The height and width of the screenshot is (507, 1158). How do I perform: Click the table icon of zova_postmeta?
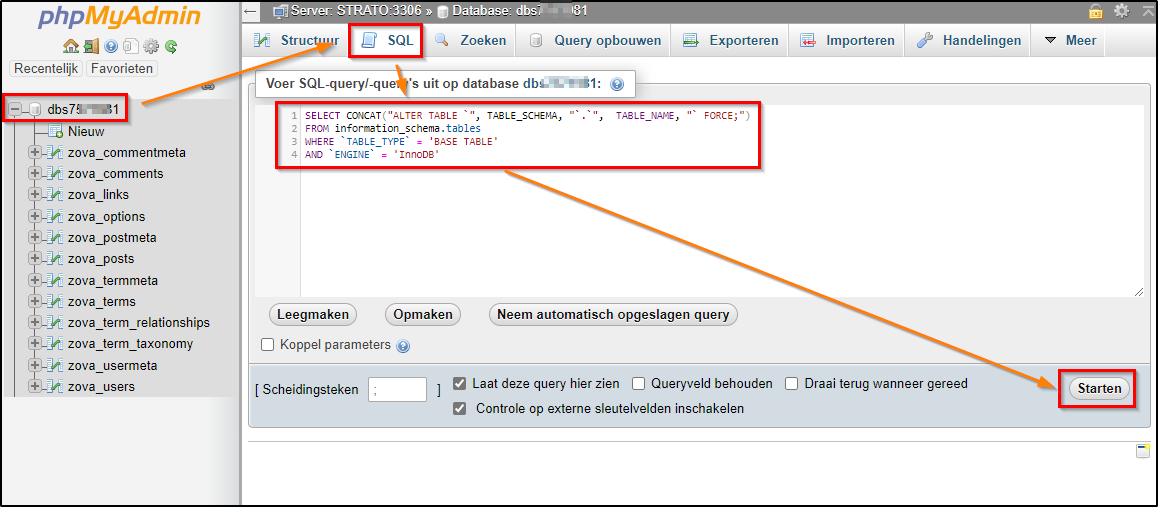[55, 238]
